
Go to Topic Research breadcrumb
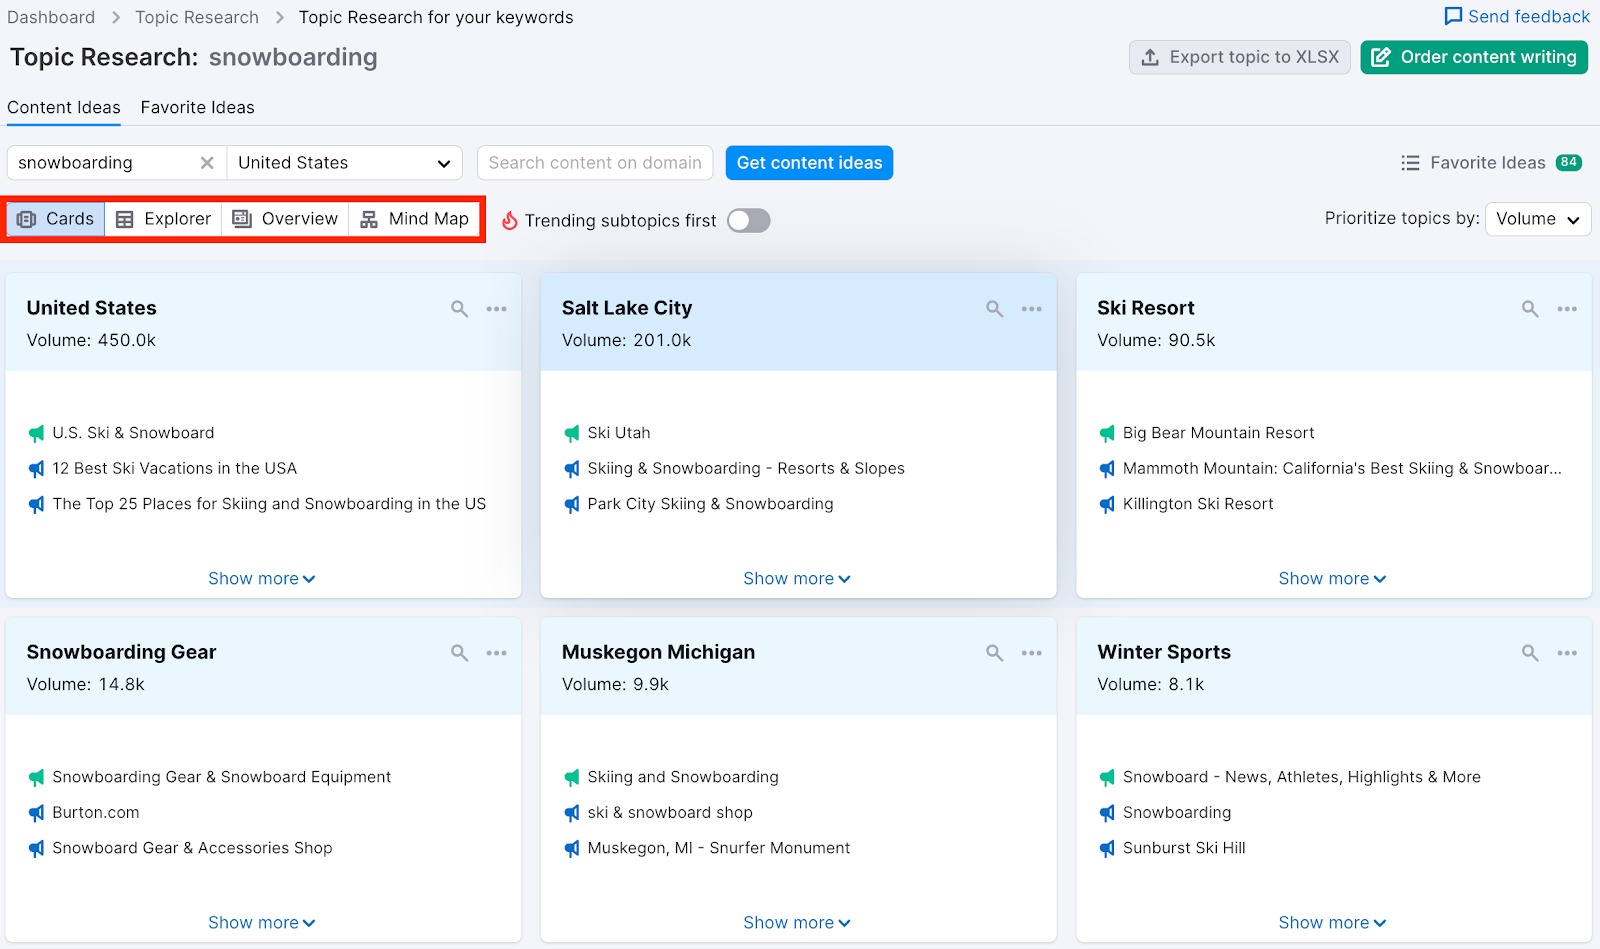tap(197, 17)
